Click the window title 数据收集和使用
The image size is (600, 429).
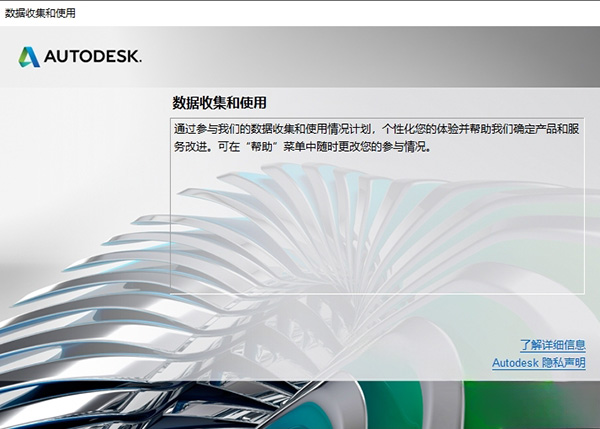40,13
